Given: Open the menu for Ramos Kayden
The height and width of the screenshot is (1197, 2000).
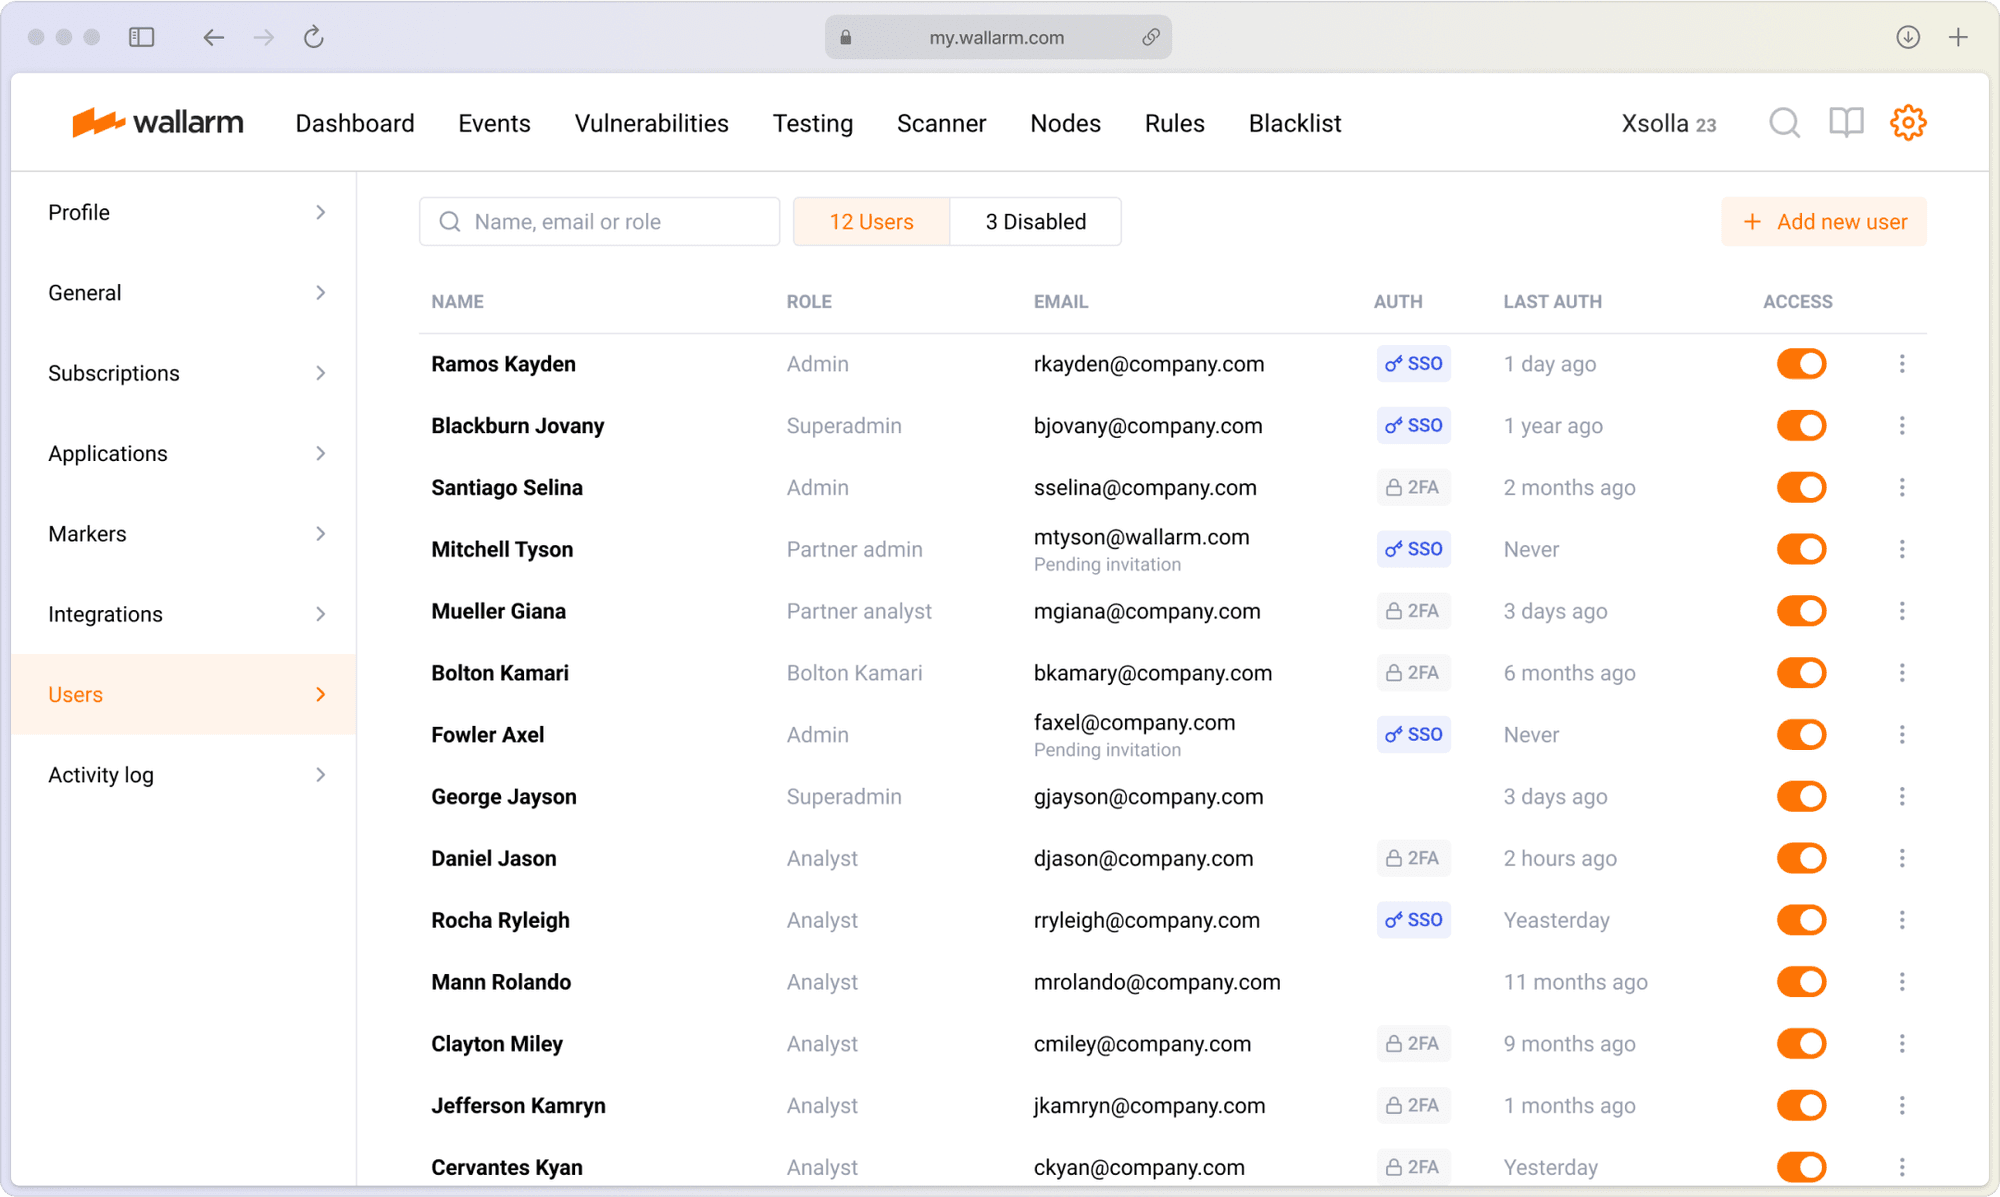Looking at the screenshot, I should click(1902, 364).
